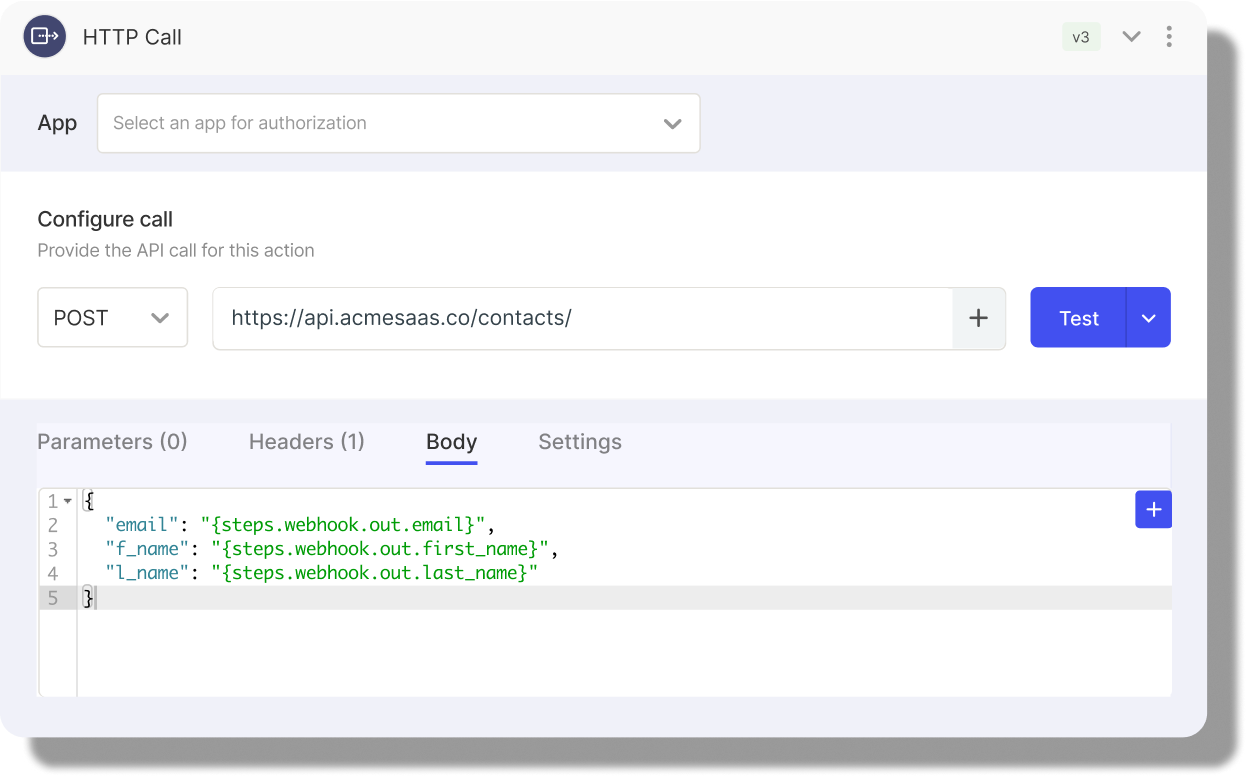This screenshot has width=1247, height=777.
Task: Click the v3 version badge
Action: [x=1081, y=37]
